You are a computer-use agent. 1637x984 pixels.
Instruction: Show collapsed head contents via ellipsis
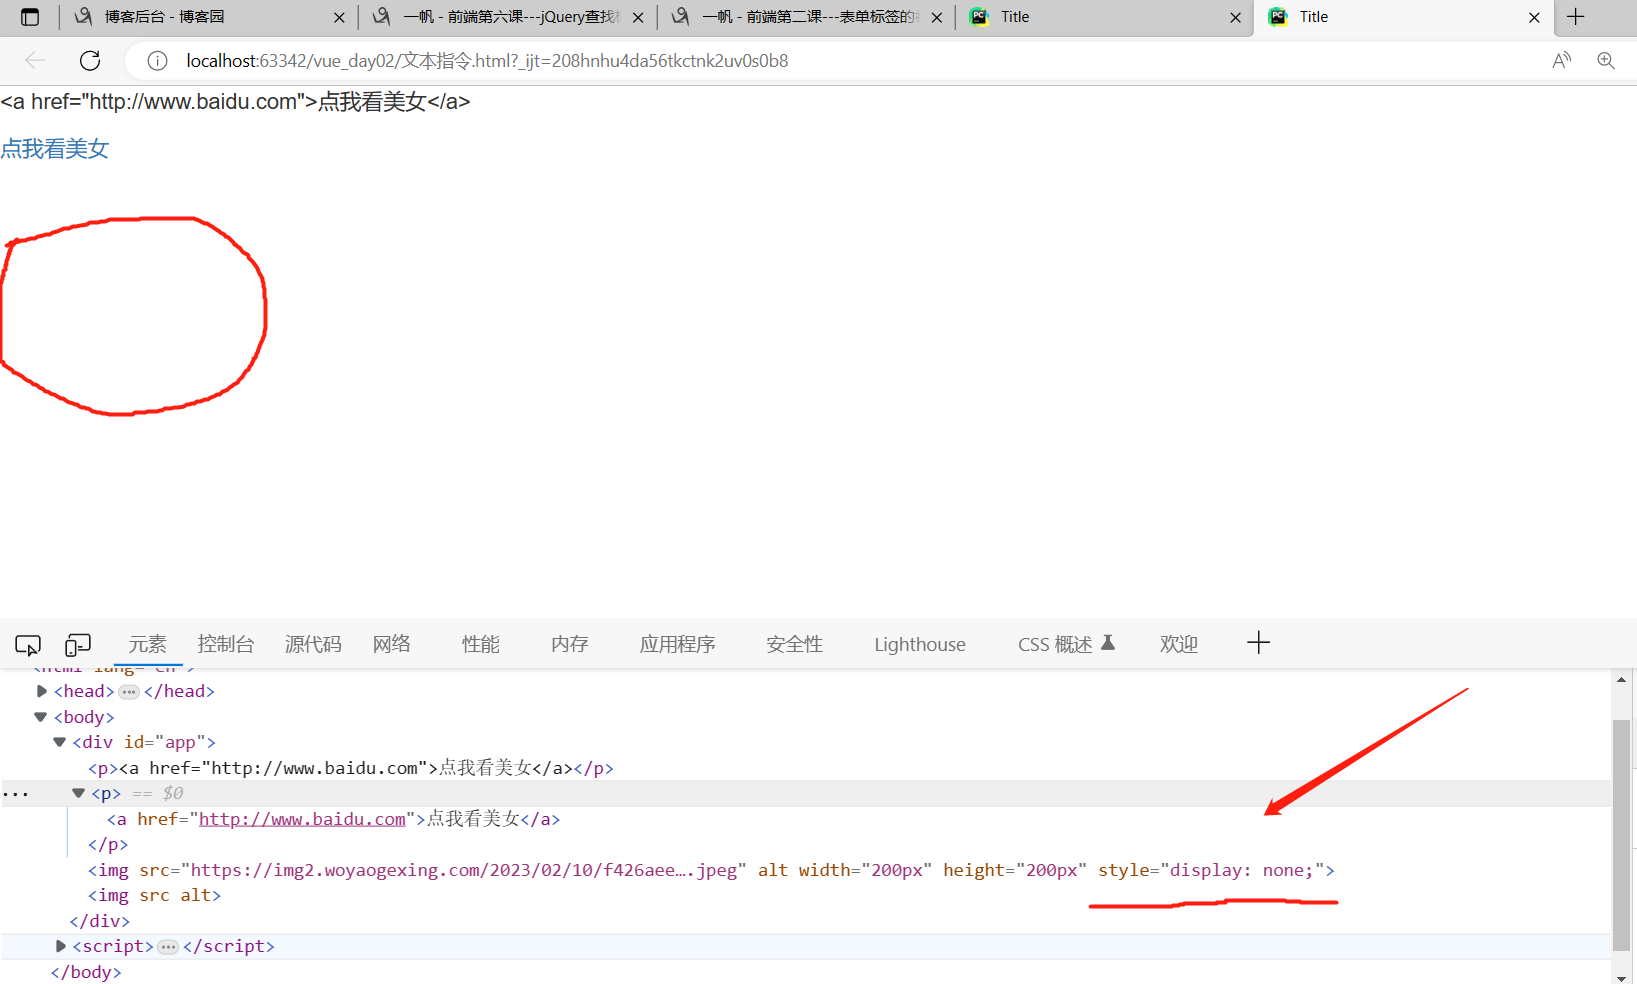tap(129, 692)
